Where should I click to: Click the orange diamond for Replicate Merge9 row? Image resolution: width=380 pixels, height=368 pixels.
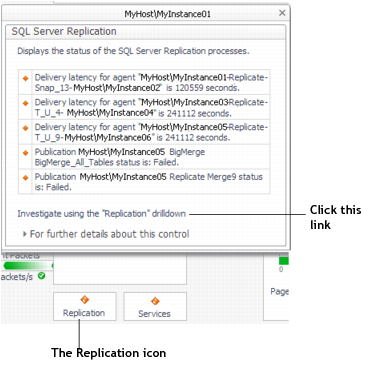(x=25, y=178)
